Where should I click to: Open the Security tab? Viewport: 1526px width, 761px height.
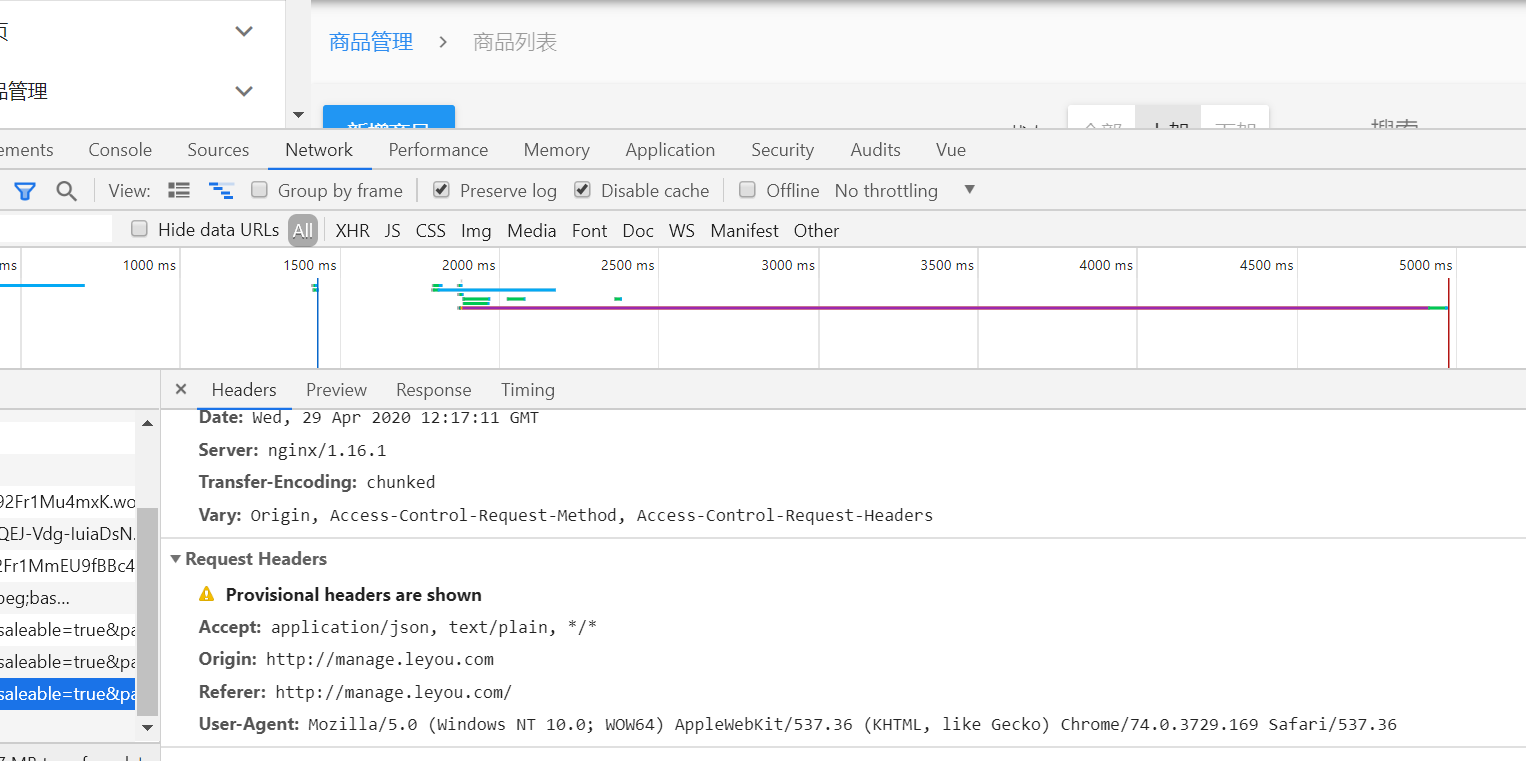point(782,150)
